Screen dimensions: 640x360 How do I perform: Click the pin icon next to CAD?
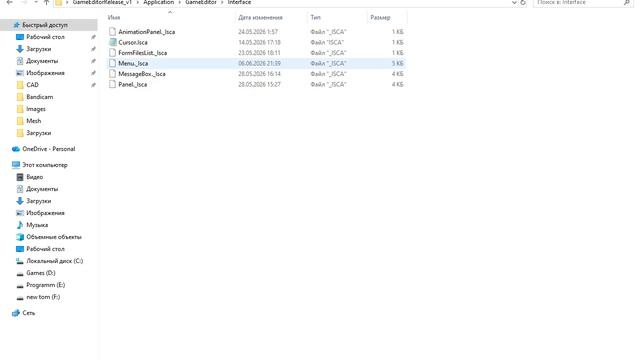pyautogui.click(x=93, y=85)
